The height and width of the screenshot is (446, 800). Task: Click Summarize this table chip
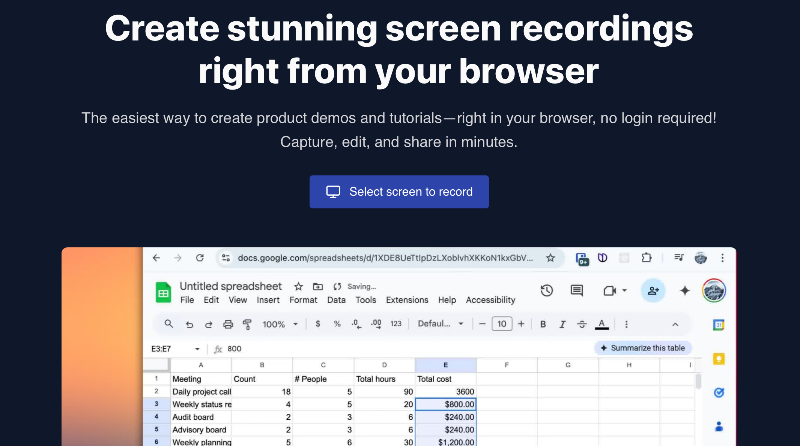tap(643, 348)
